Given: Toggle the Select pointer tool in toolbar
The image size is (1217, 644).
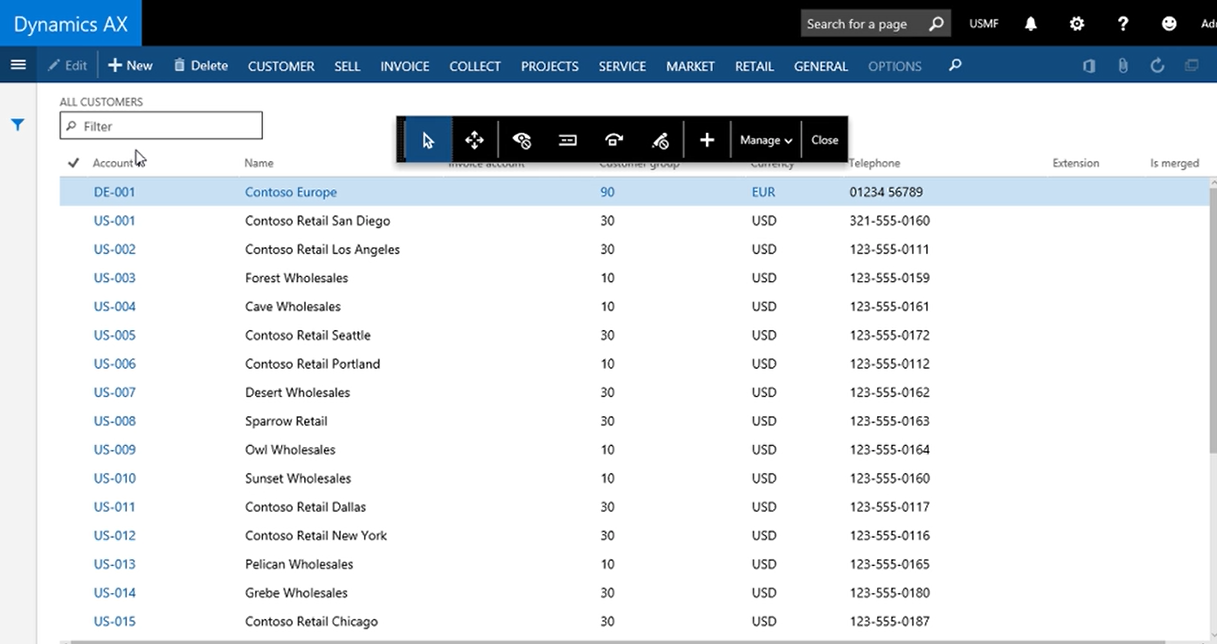Looking at the screenshot, I should coord(429,140).
